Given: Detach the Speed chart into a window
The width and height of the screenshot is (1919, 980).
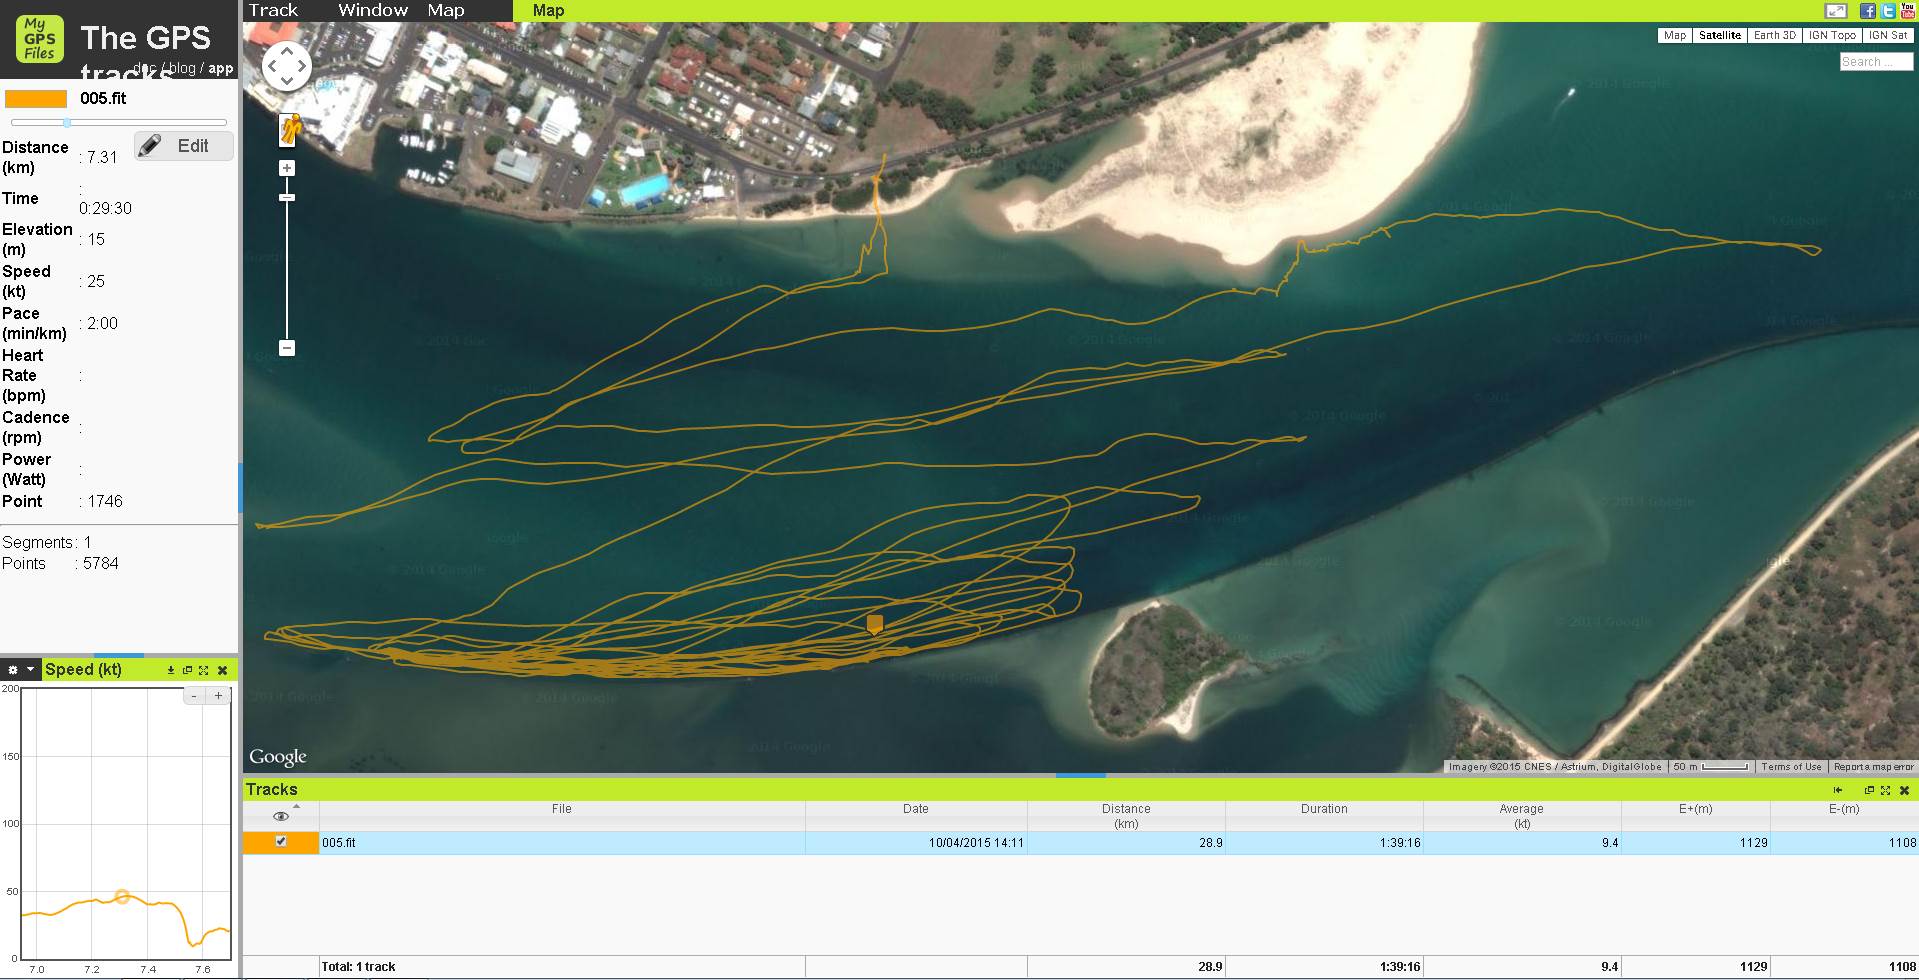Looking at the screenshot, I should pos(187,670).
